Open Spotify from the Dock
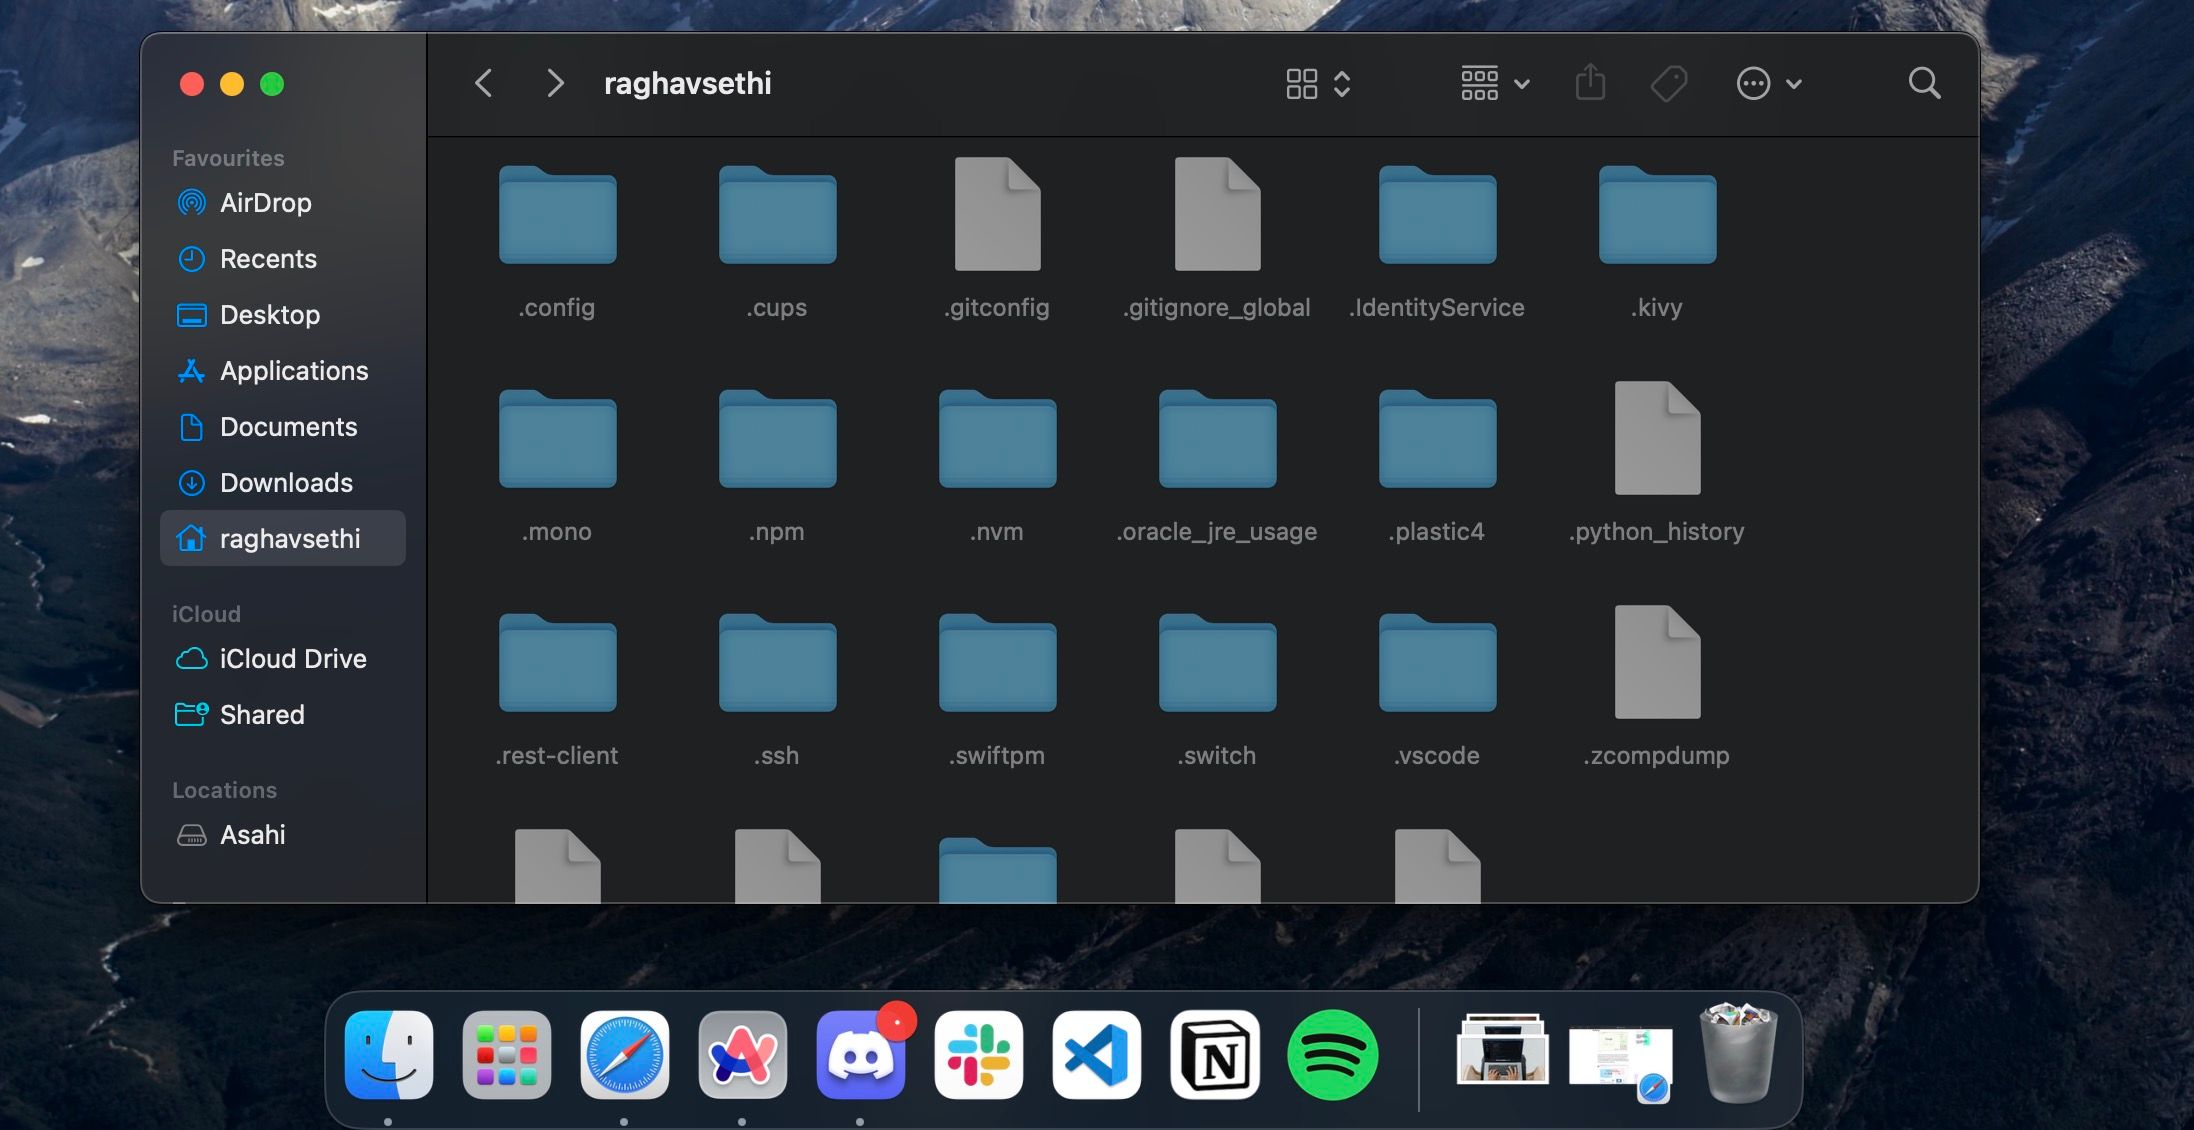Viewport: 2194px width, 1130px height. pyautogui.click(x=1333, y=1053)
